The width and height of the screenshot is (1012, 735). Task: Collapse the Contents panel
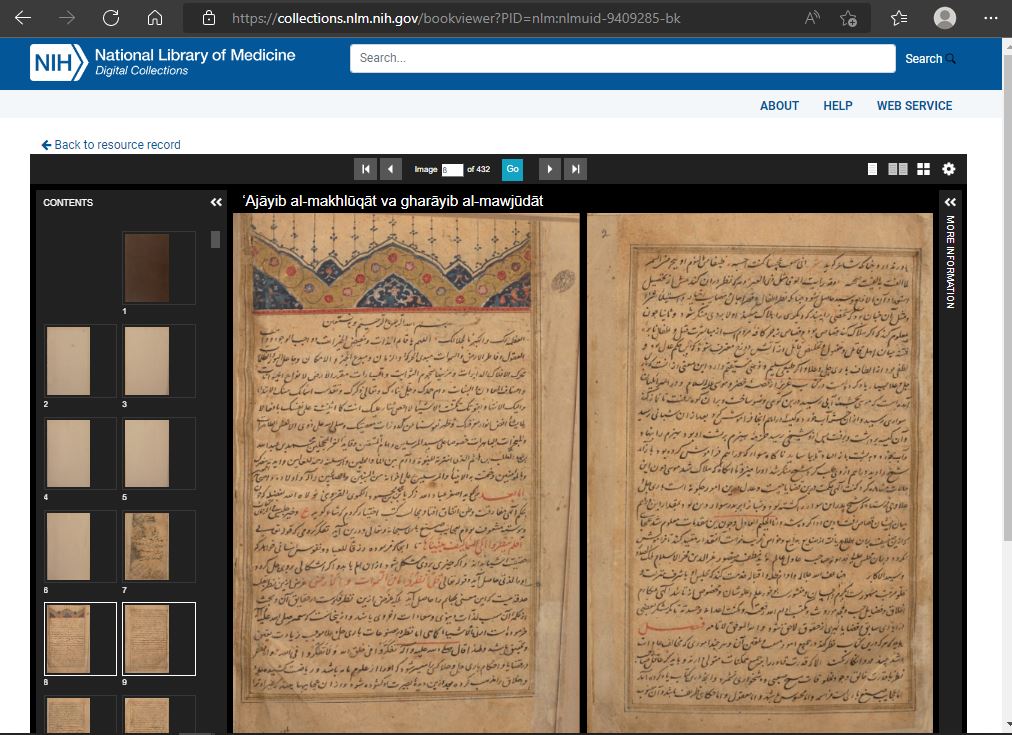(x=216, y=202)
